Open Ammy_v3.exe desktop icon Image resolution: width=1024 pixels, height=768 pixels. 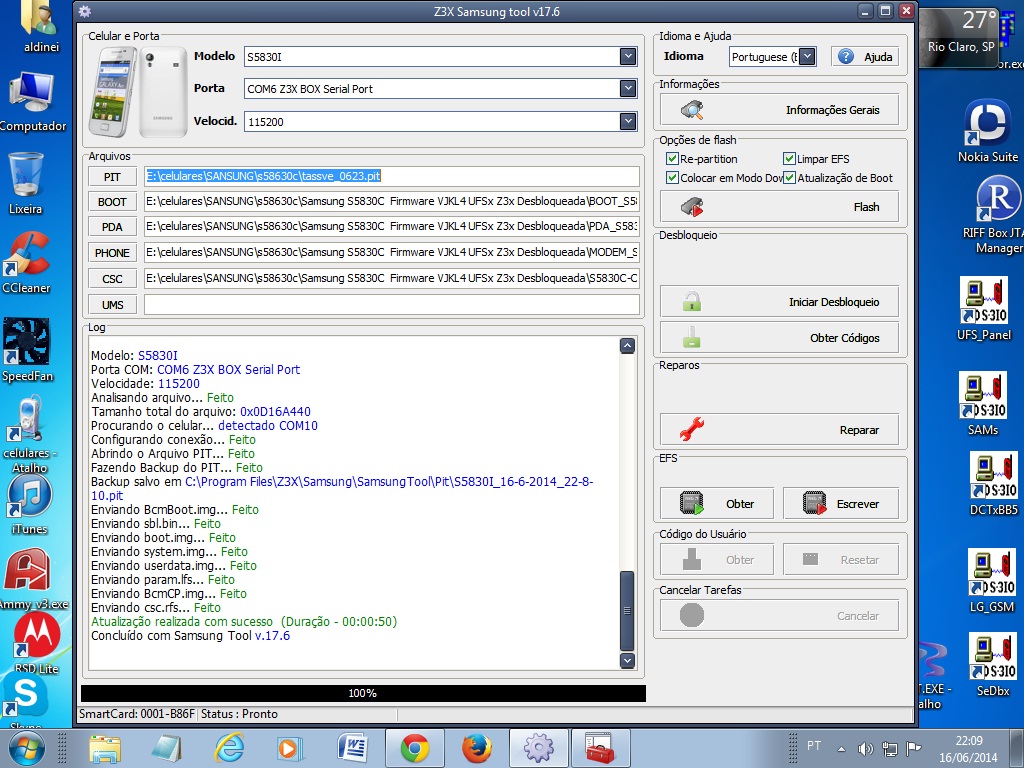(x=33, y=578)
